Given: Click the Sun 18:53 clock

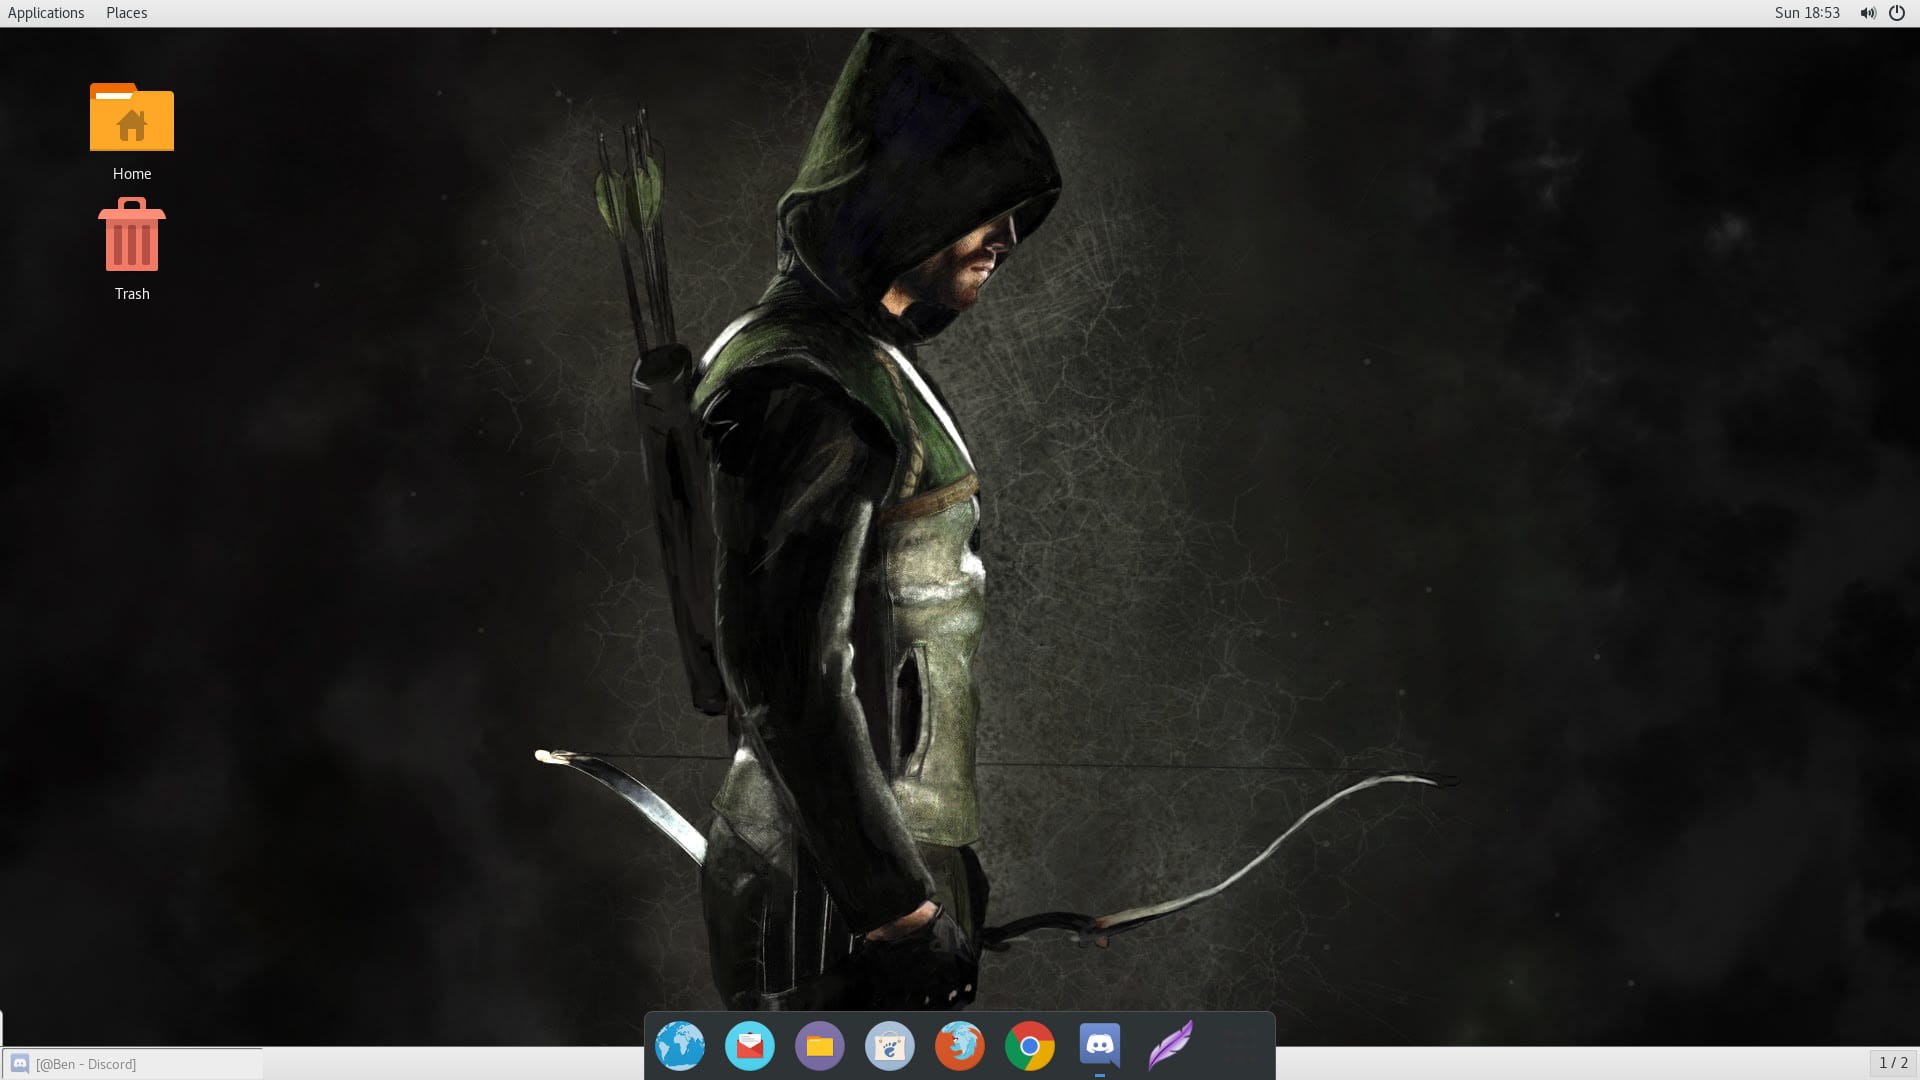Looking at the screenshot, I should point(1807,13).
